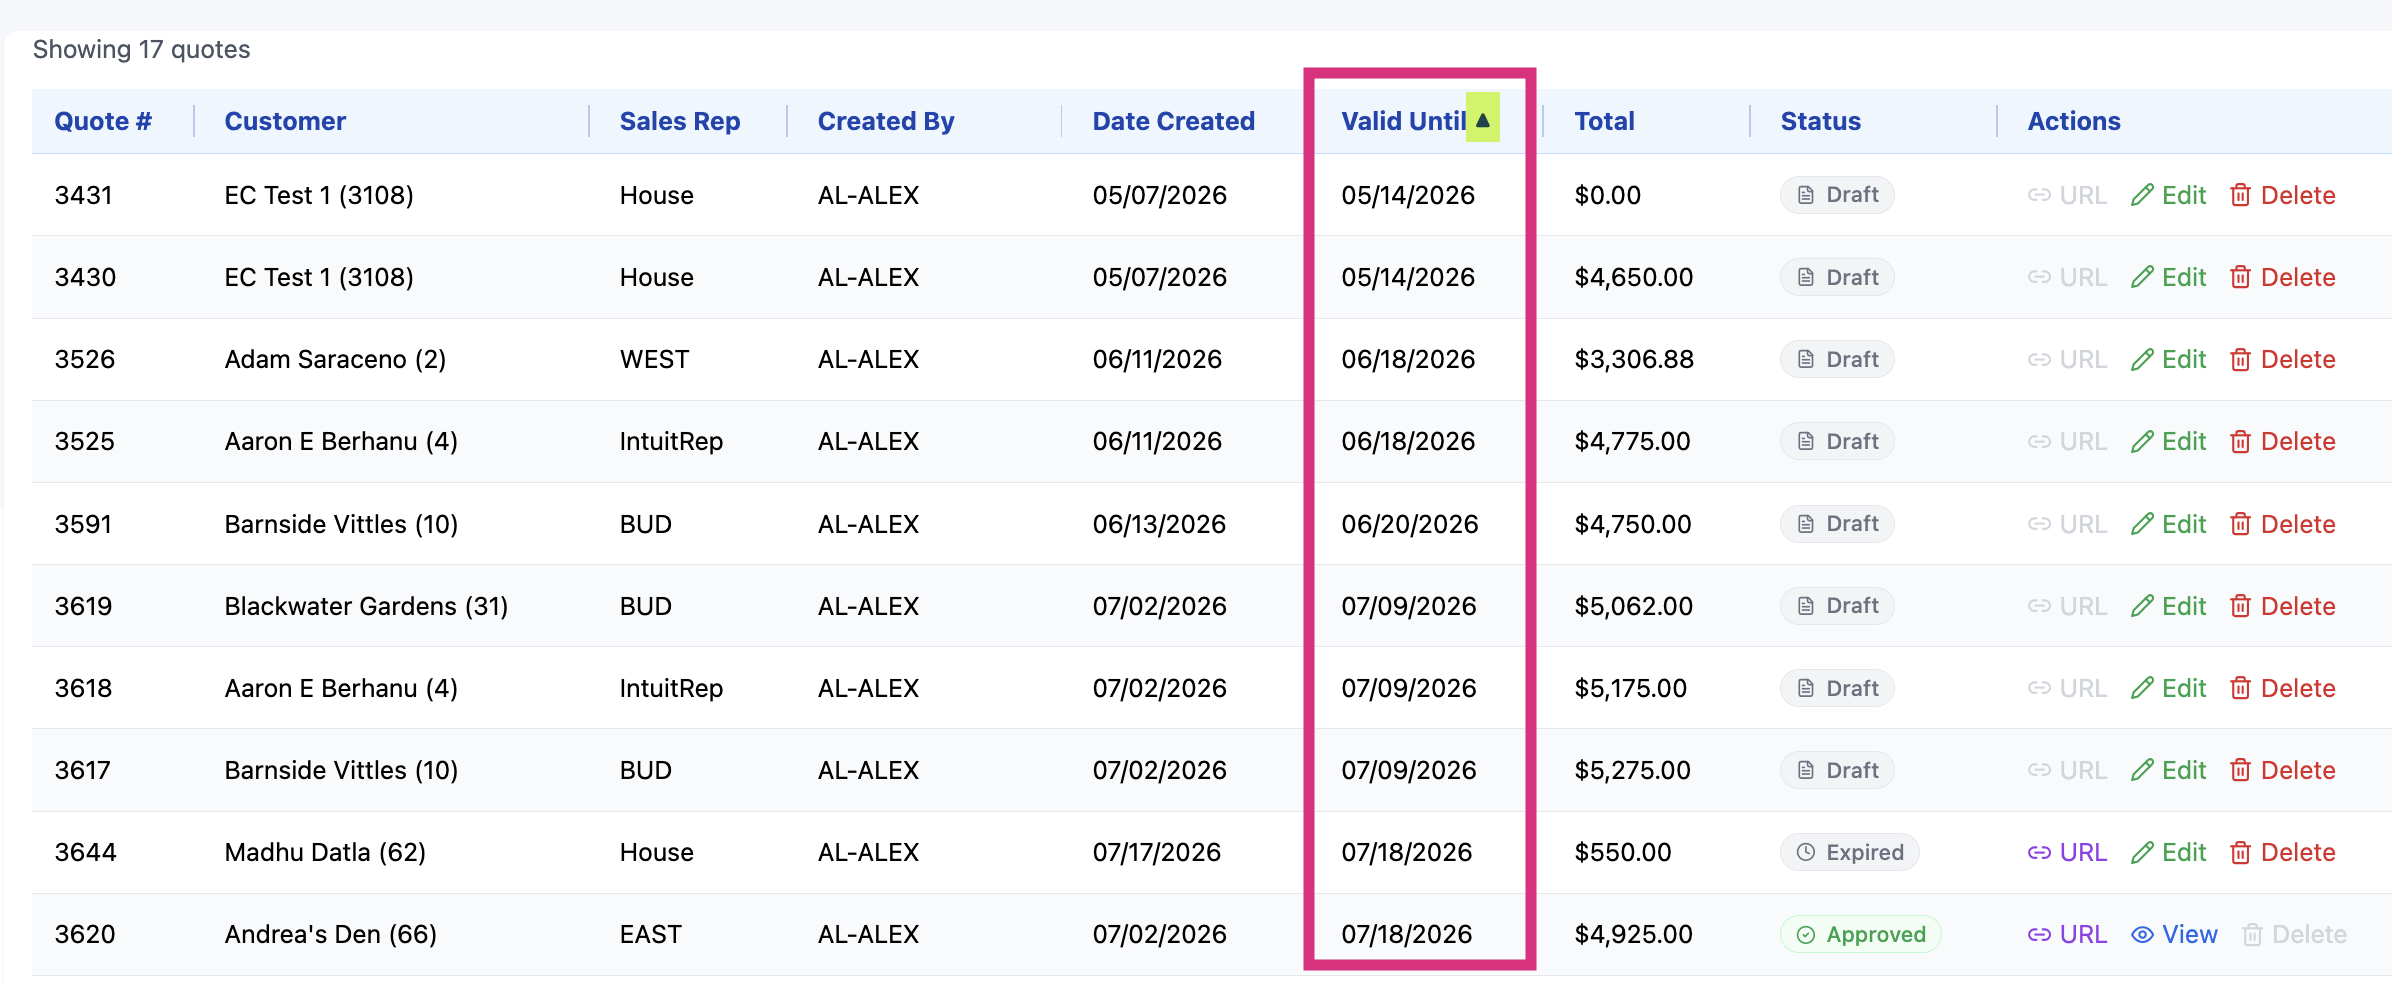Viewport: 2392px width, 984px height.
Task: Sort by Status column header
Action: click(x=1820, y=121)
